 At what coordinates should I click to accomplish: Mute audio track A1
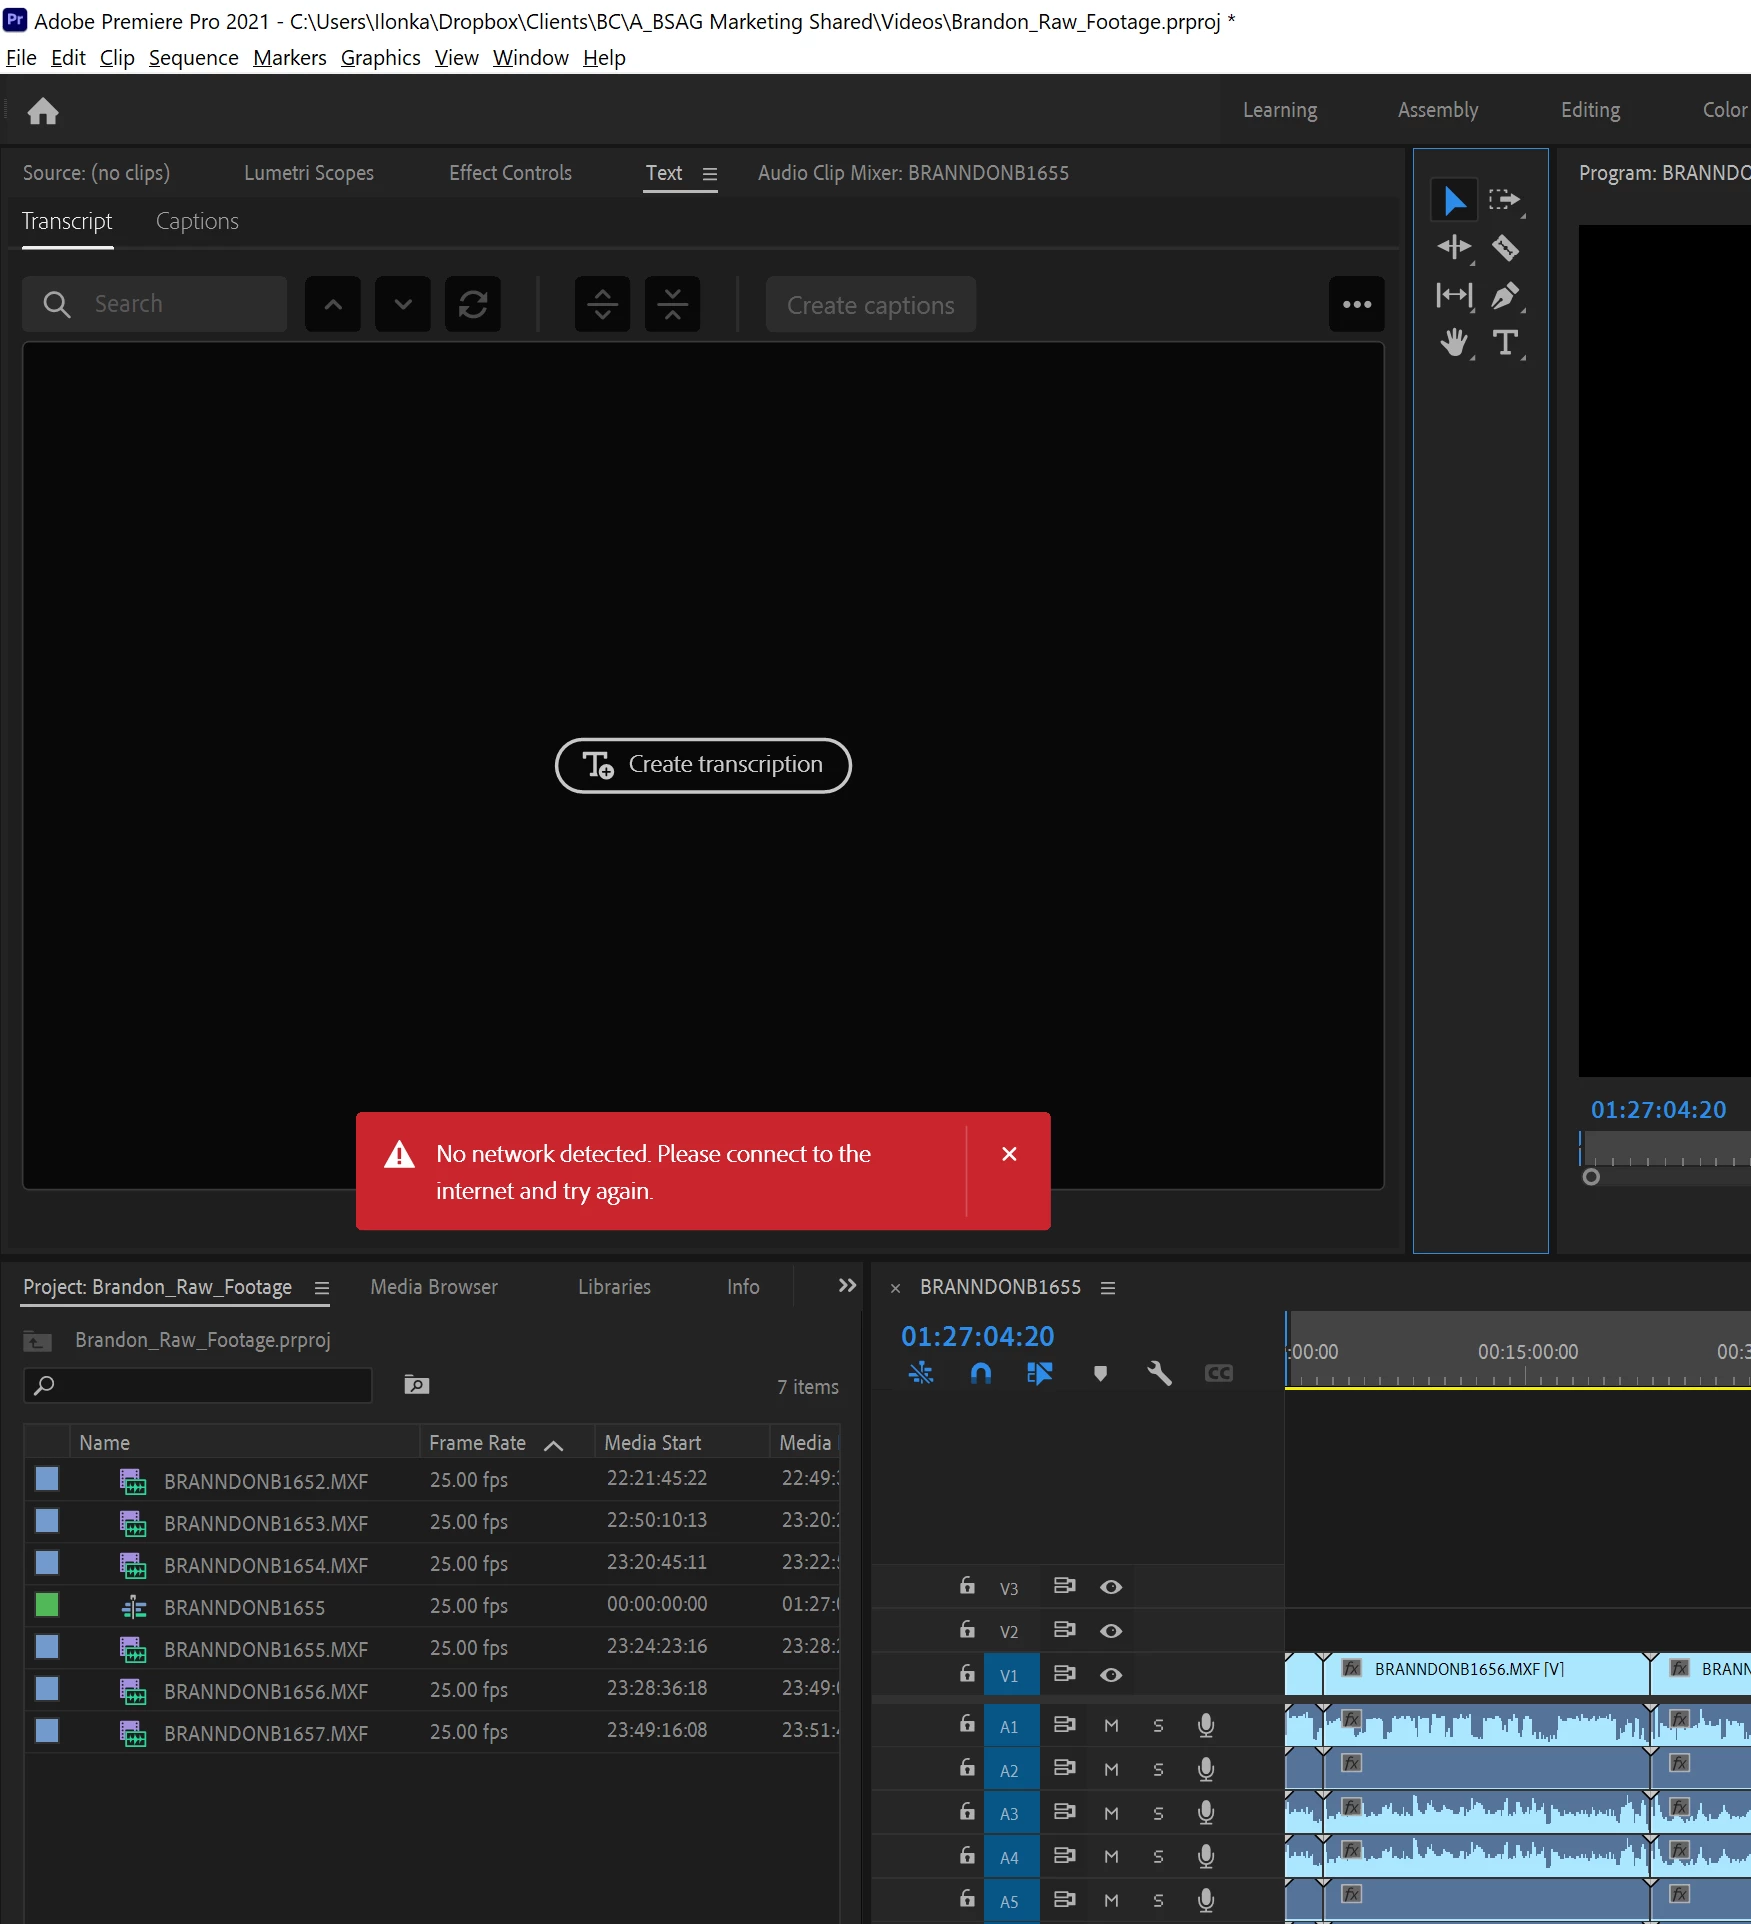(1111, 1726)
